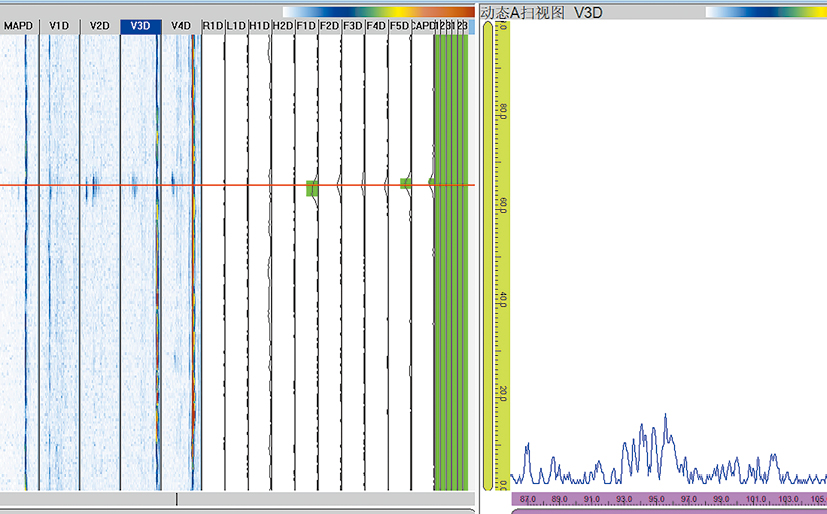The height and width of the screenshot is (514, 827).
Task: Select the MAPD channel column header
Action: [x=19, y=26]
